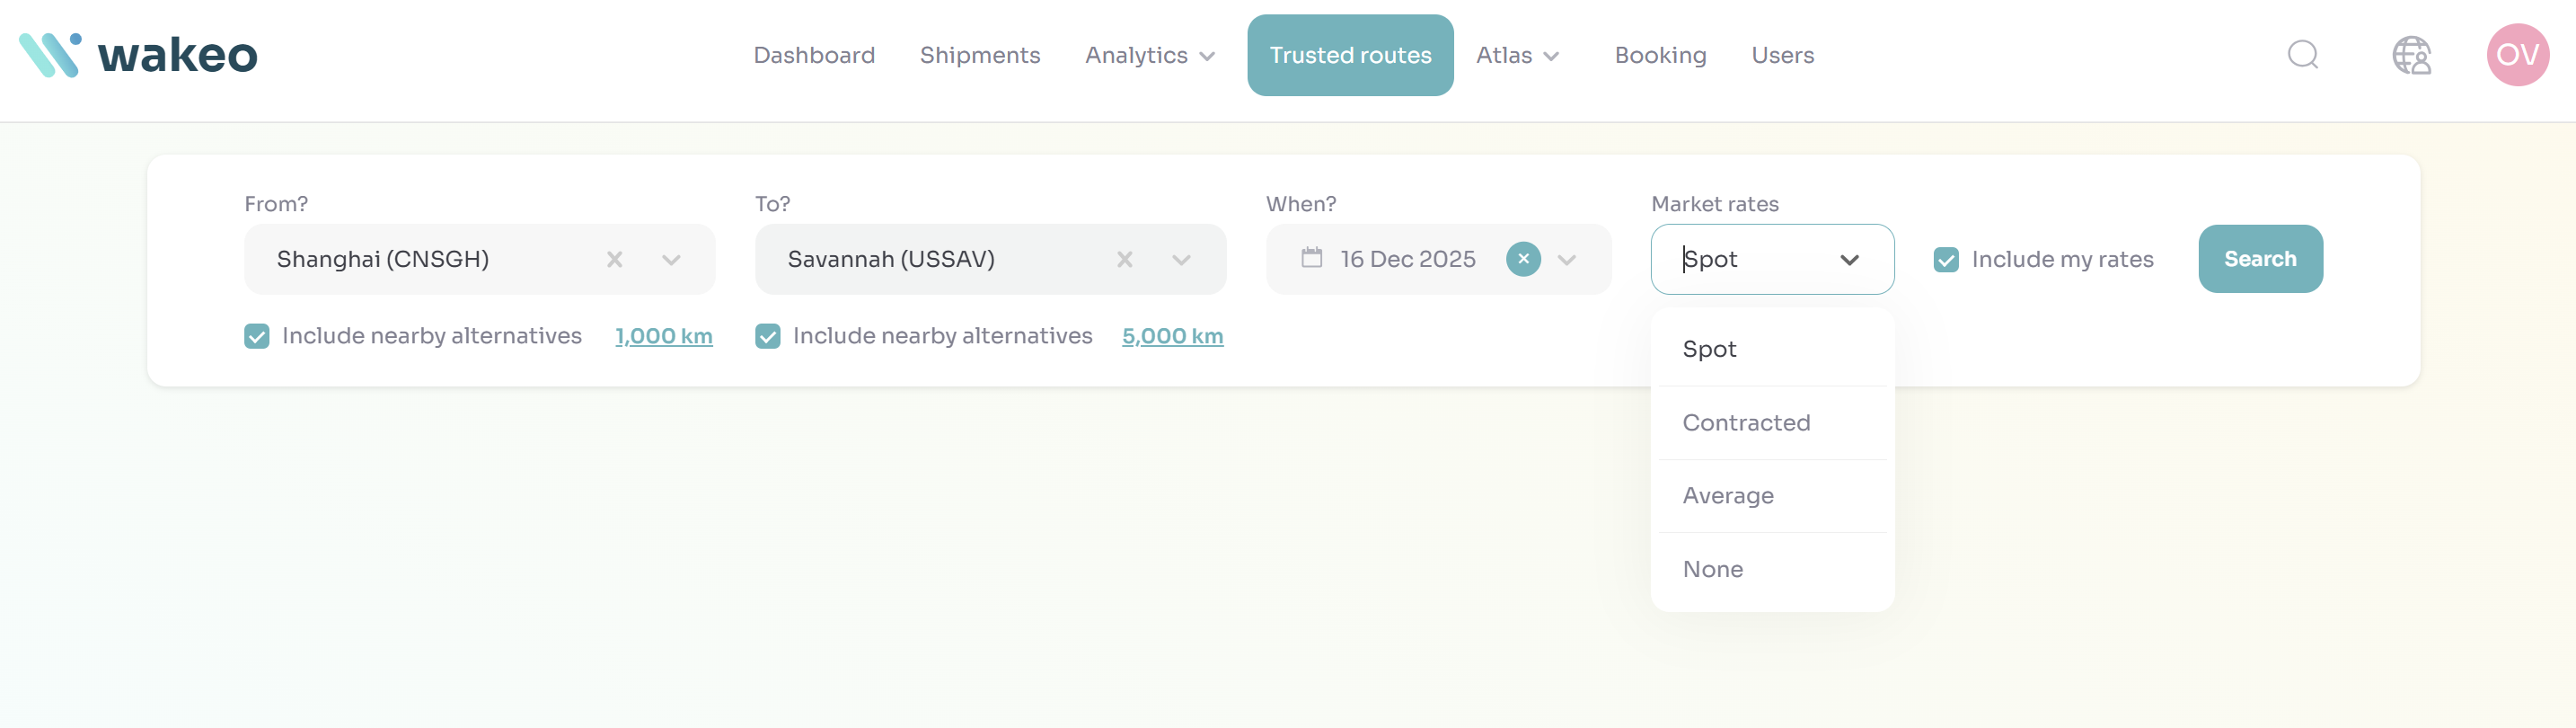The height and width of the screenshot is (728, 2576).
Task: Click the globe user language icon
Action: tap(2410, 55)
